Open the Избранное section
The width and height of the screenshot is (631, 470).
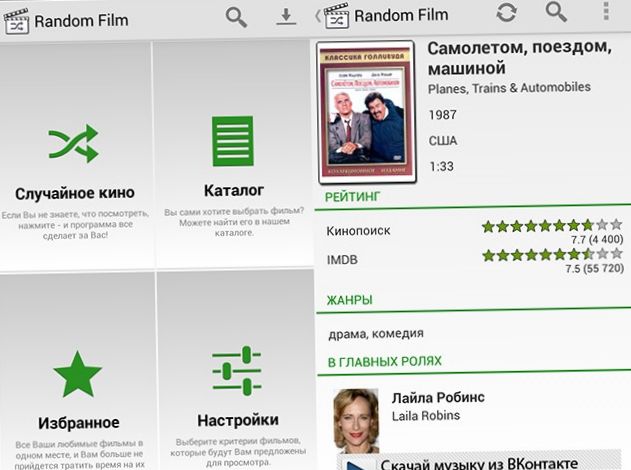(77, 372)
